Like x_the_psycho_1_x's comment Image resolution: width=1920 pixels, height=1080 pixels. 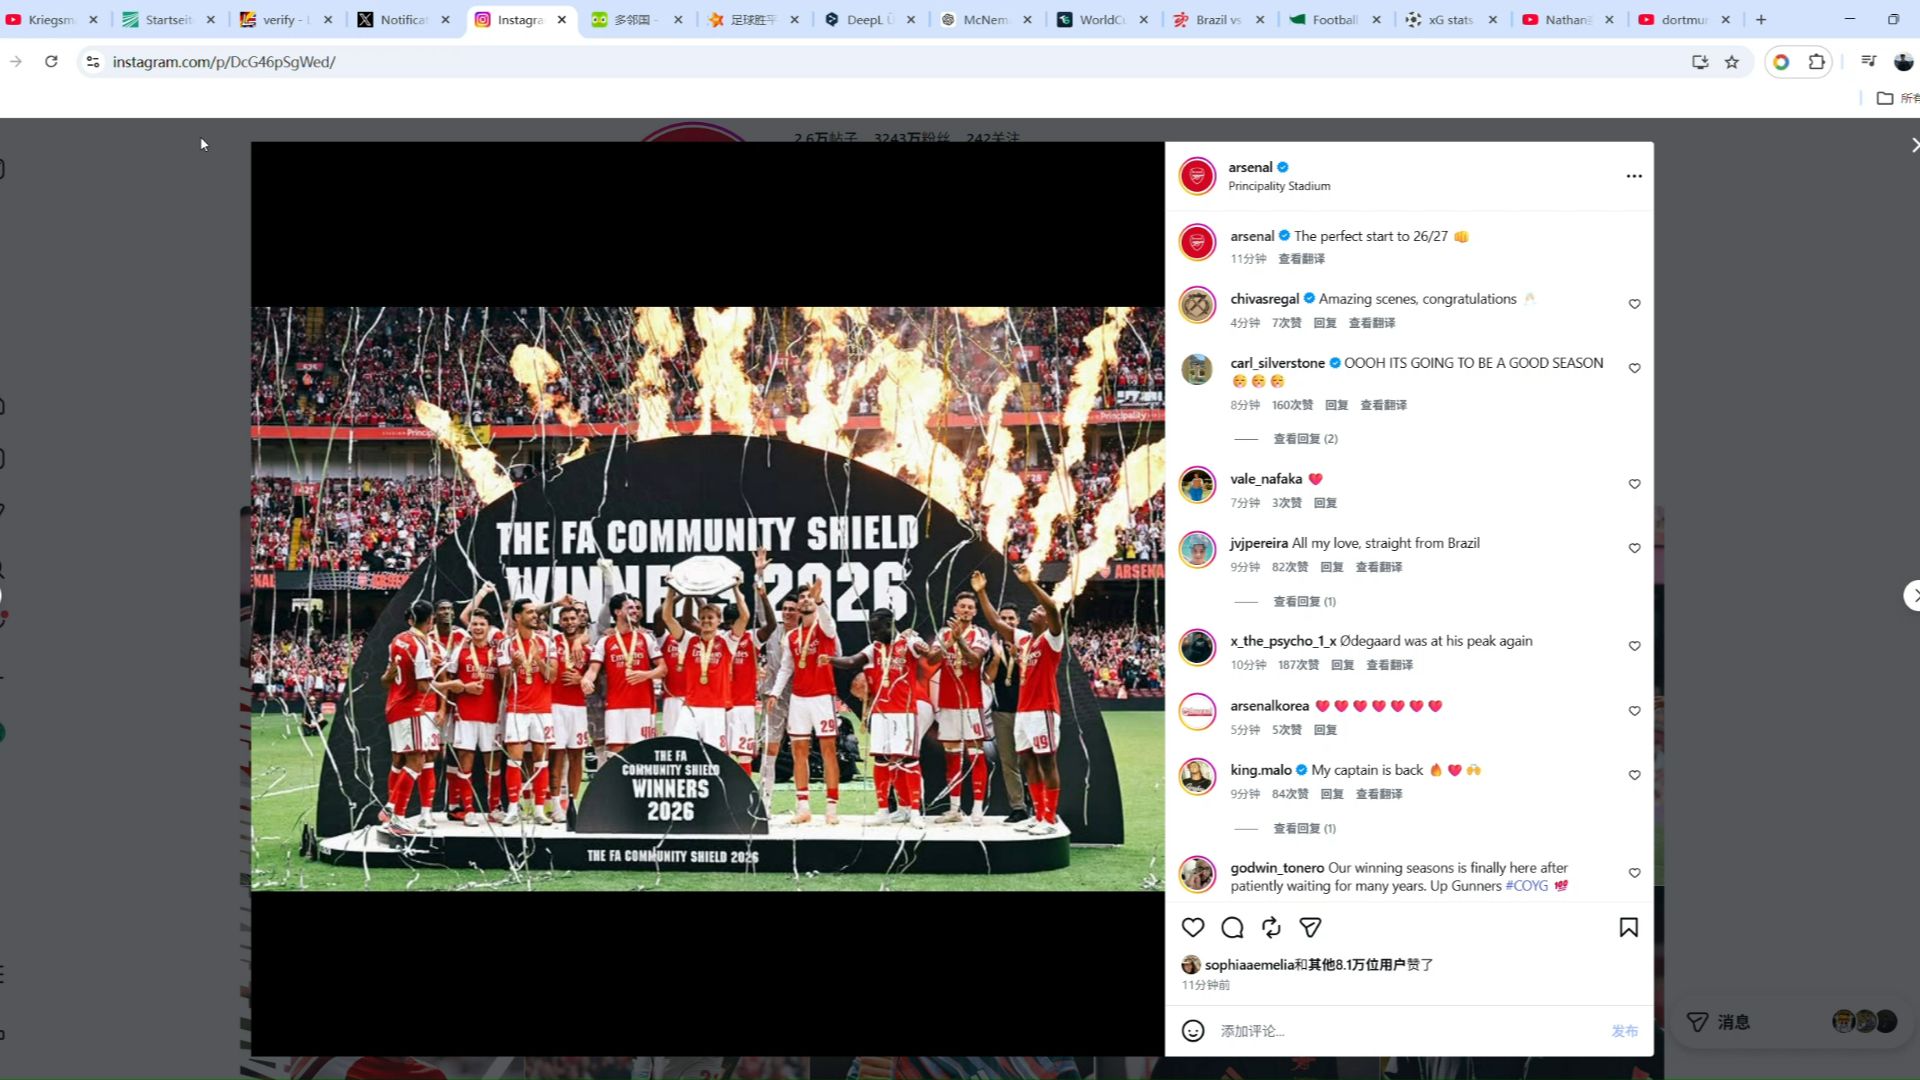1635,646
